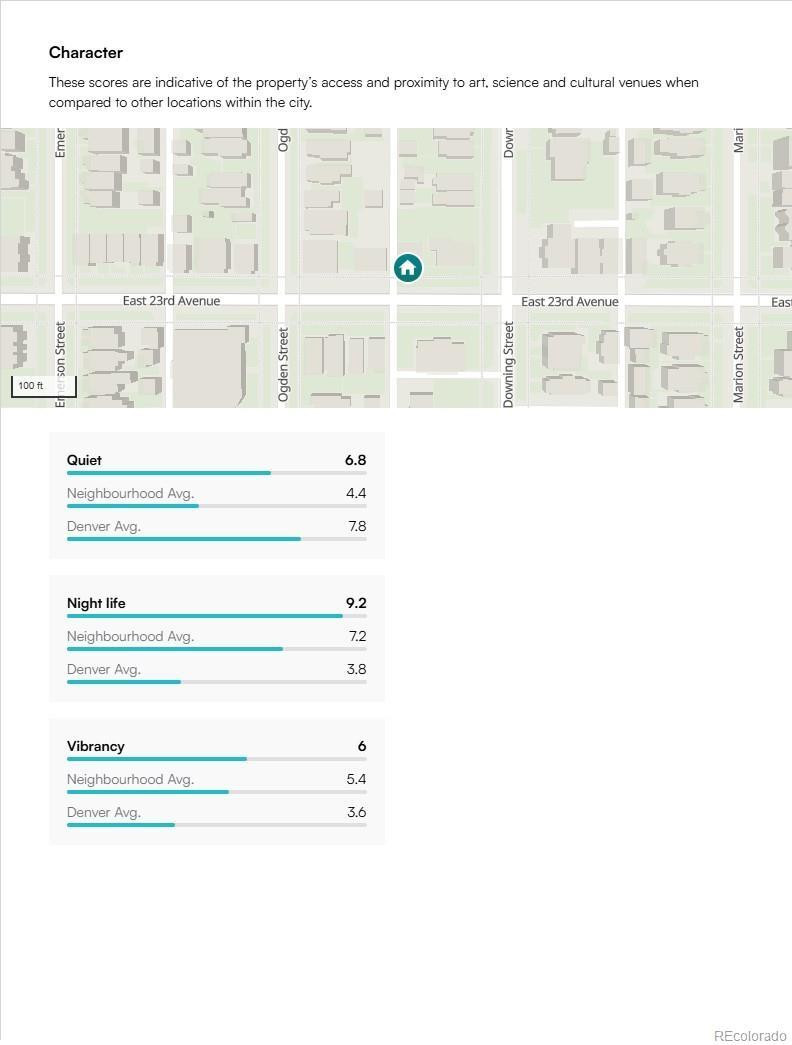This screenshot has height=1045, width=792.
Task: Click the Quiet score value 6.8
Action: [x=355, y=460]
